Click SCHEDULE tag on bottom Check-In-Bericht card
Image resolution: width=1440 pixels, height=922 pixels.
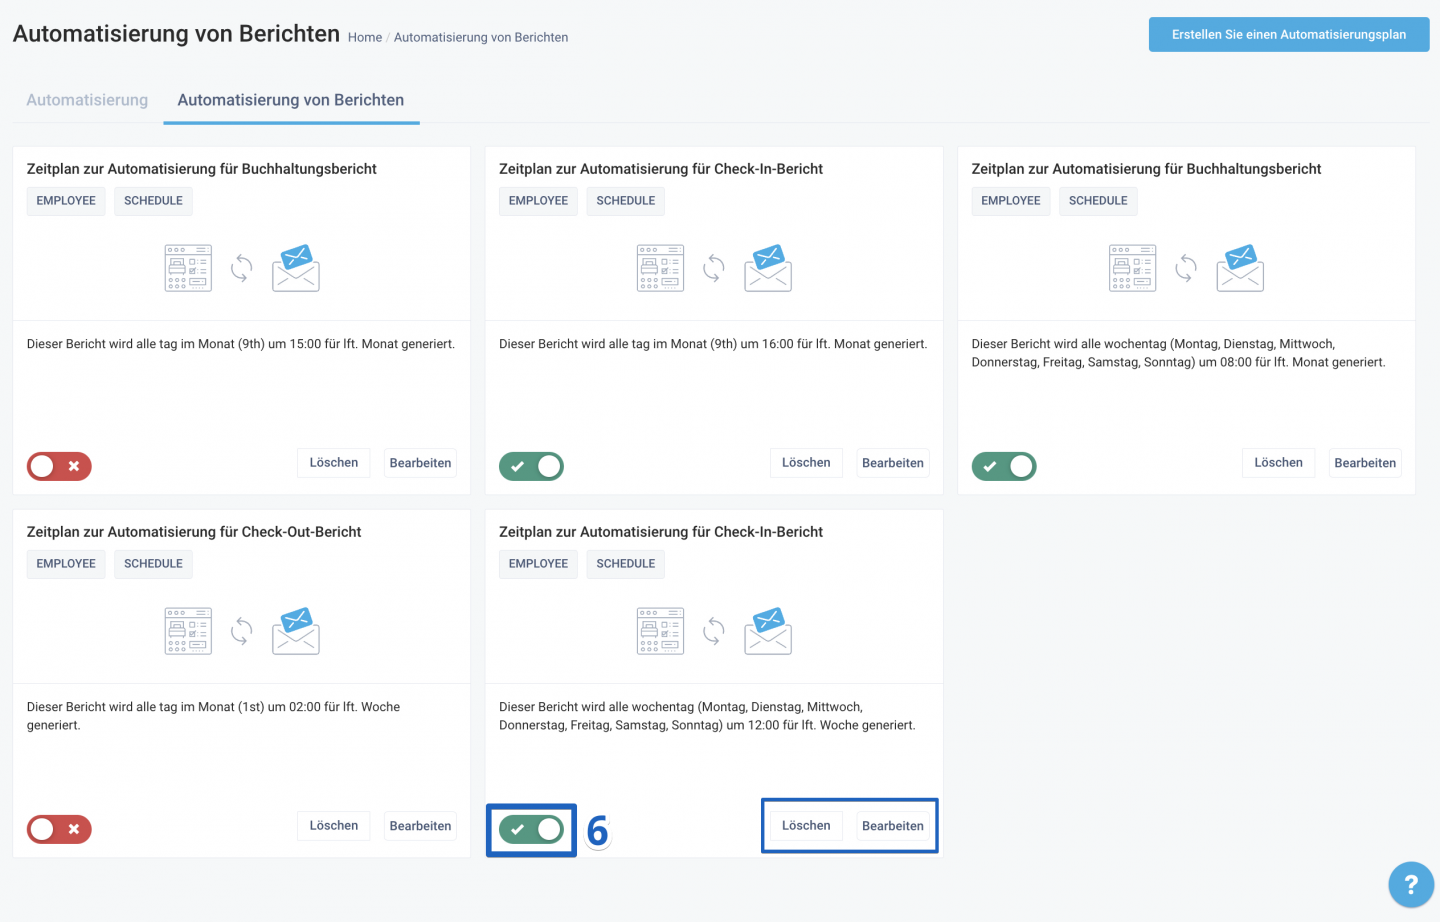tap(626, 564)
